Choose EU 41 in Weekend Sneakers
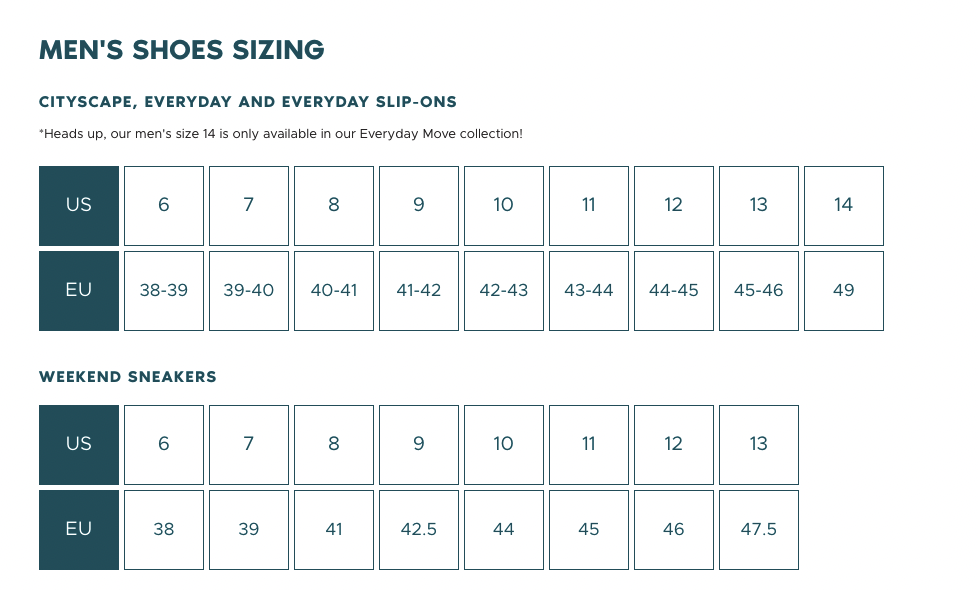The height and width of the screenshot is (590, 978). point(333,529)
